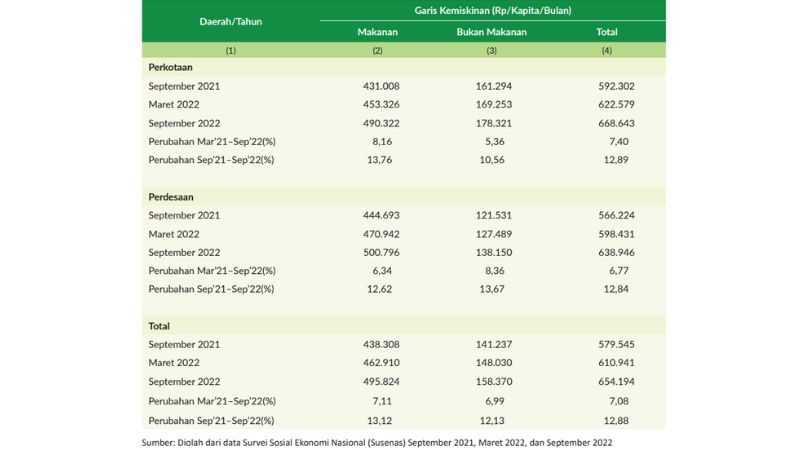This screenshot has height=450, width=800.
Task: Click the 'Sumber: Diolah dari data Survei' footnote
Action: pyautogui.click(x=377, y=442)
